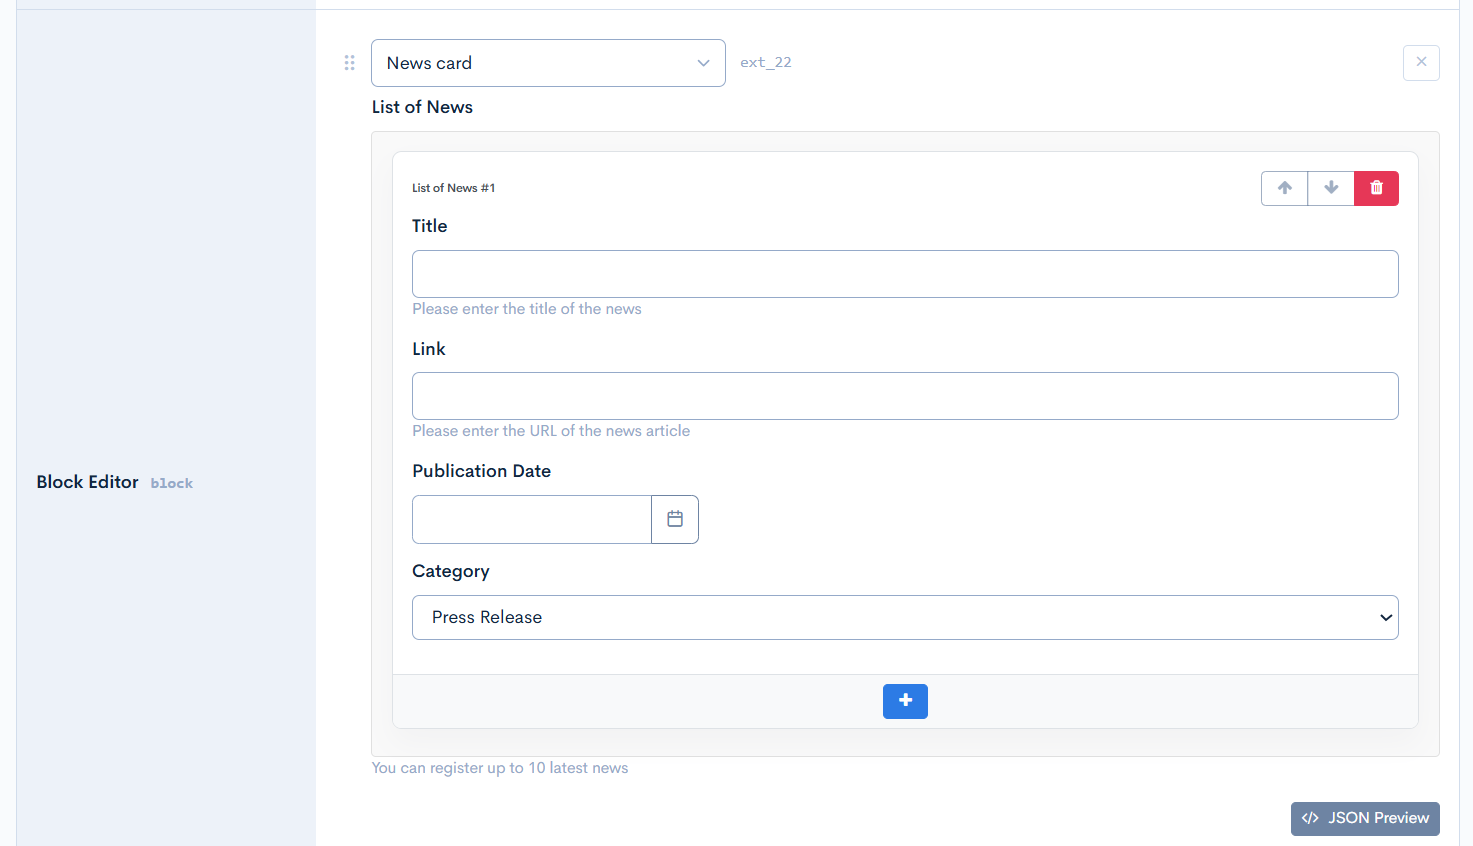Open the JSON Preview
Image resolution: width=1473 pixels, height=846 pixels.
click(x=1365, y=818)
